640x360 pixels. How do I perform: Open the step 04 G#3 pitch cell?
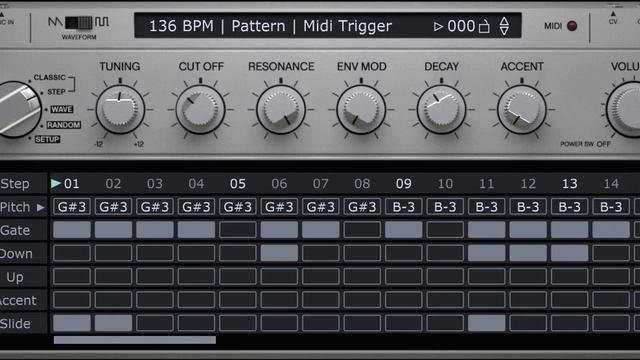[196, 207]
